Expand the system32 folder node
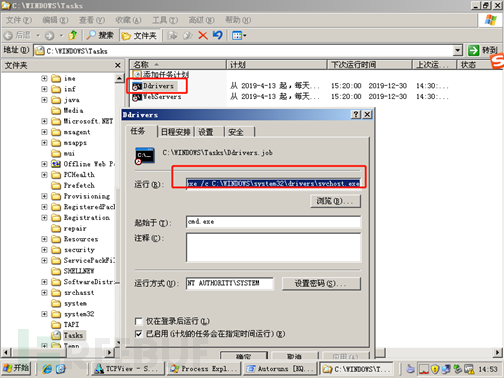Screen dimensions: 504x378 pos(44,314)
